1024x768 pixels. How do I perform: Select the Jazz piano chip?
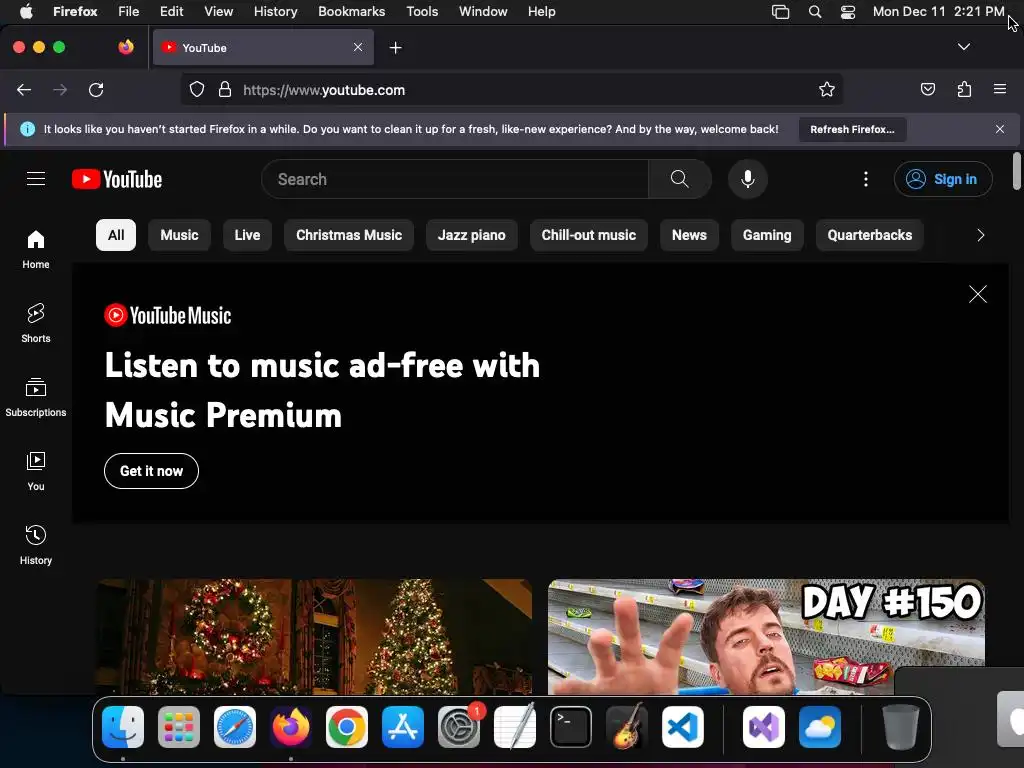click(x=472, y=235)
